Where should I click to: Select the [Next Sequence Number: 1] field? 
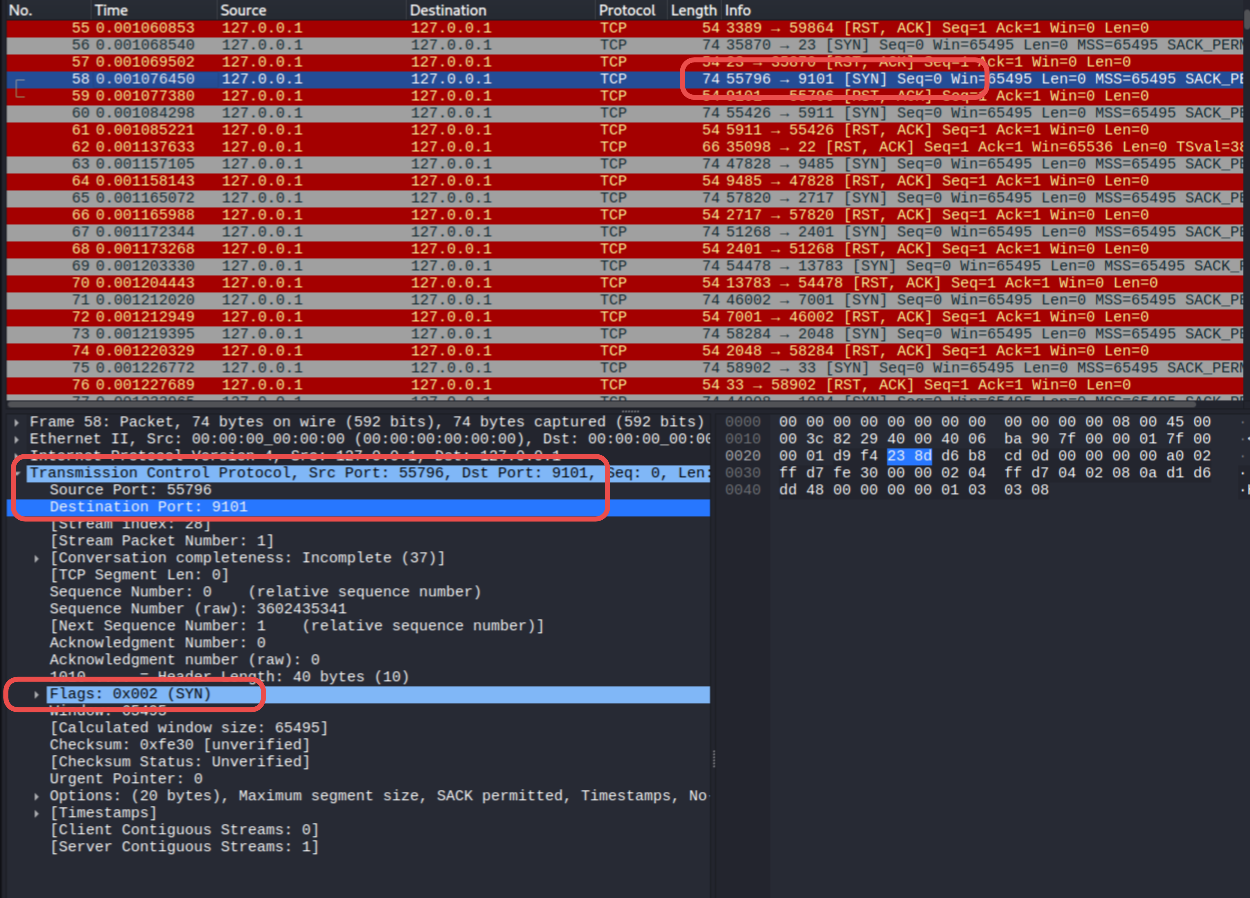(x=297, y=626)
